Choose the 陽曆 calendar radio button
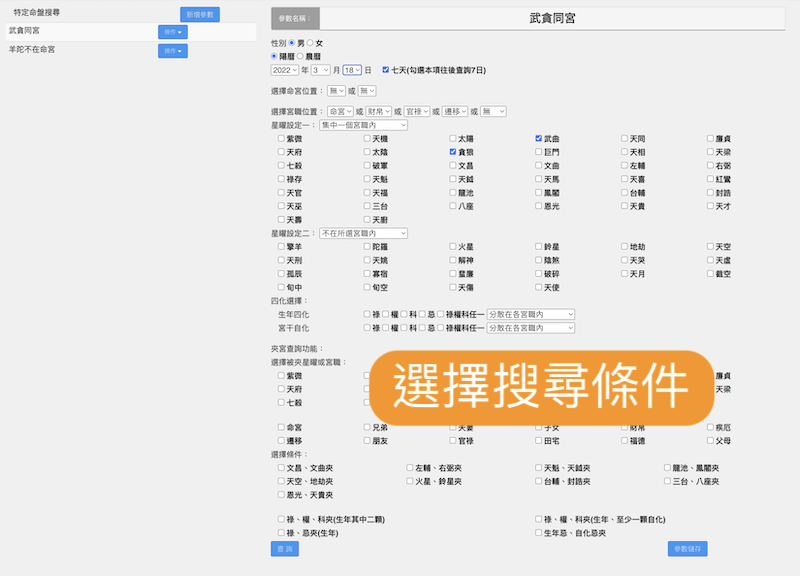 click(x=274, y=56)
